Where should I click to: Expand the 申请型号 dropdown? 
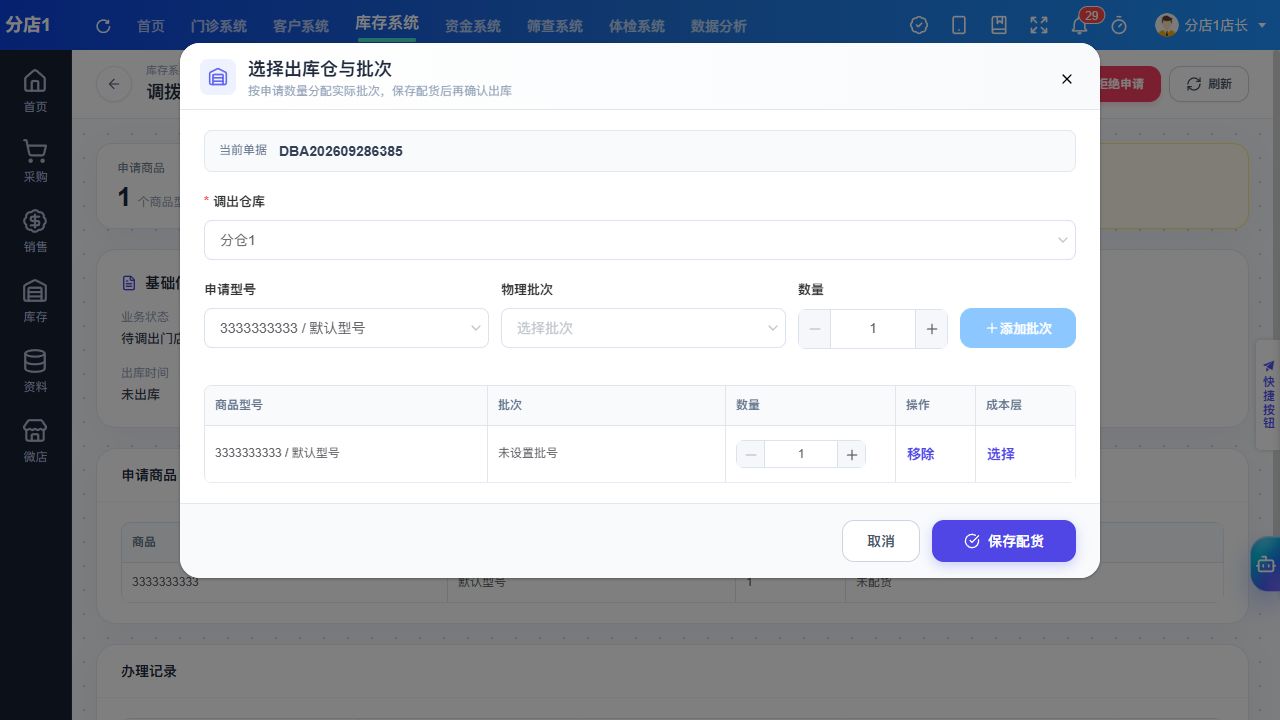tap(346, 328)
